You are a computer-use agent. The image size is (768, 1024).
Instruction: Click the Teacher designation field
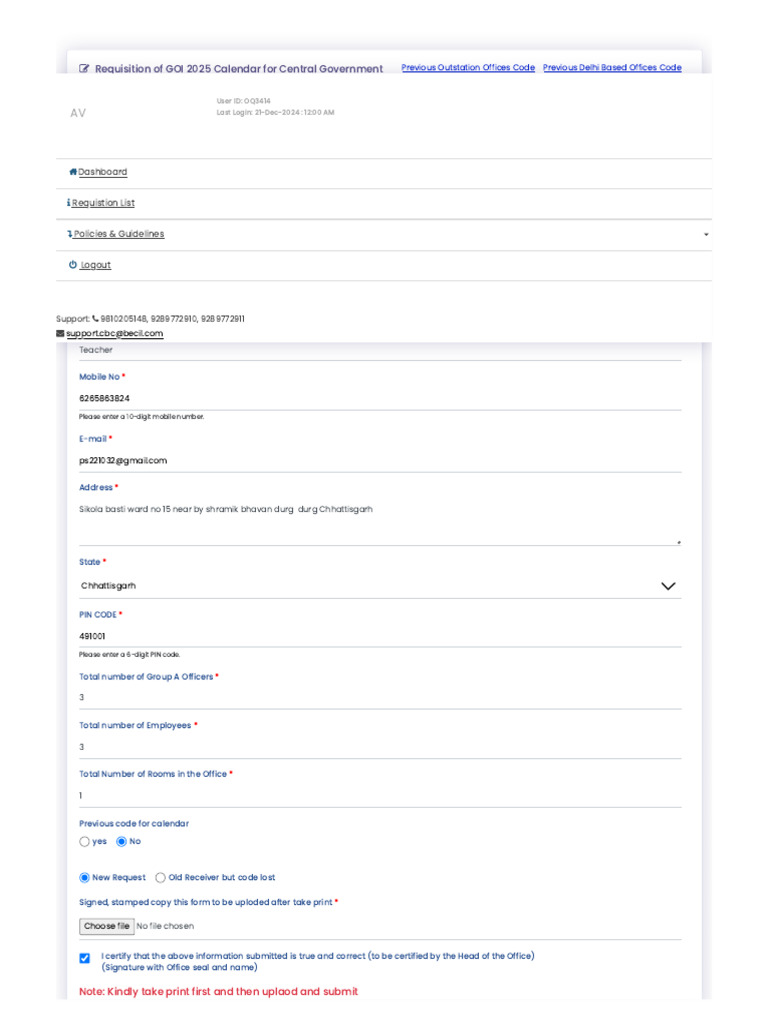click(380, 351)
